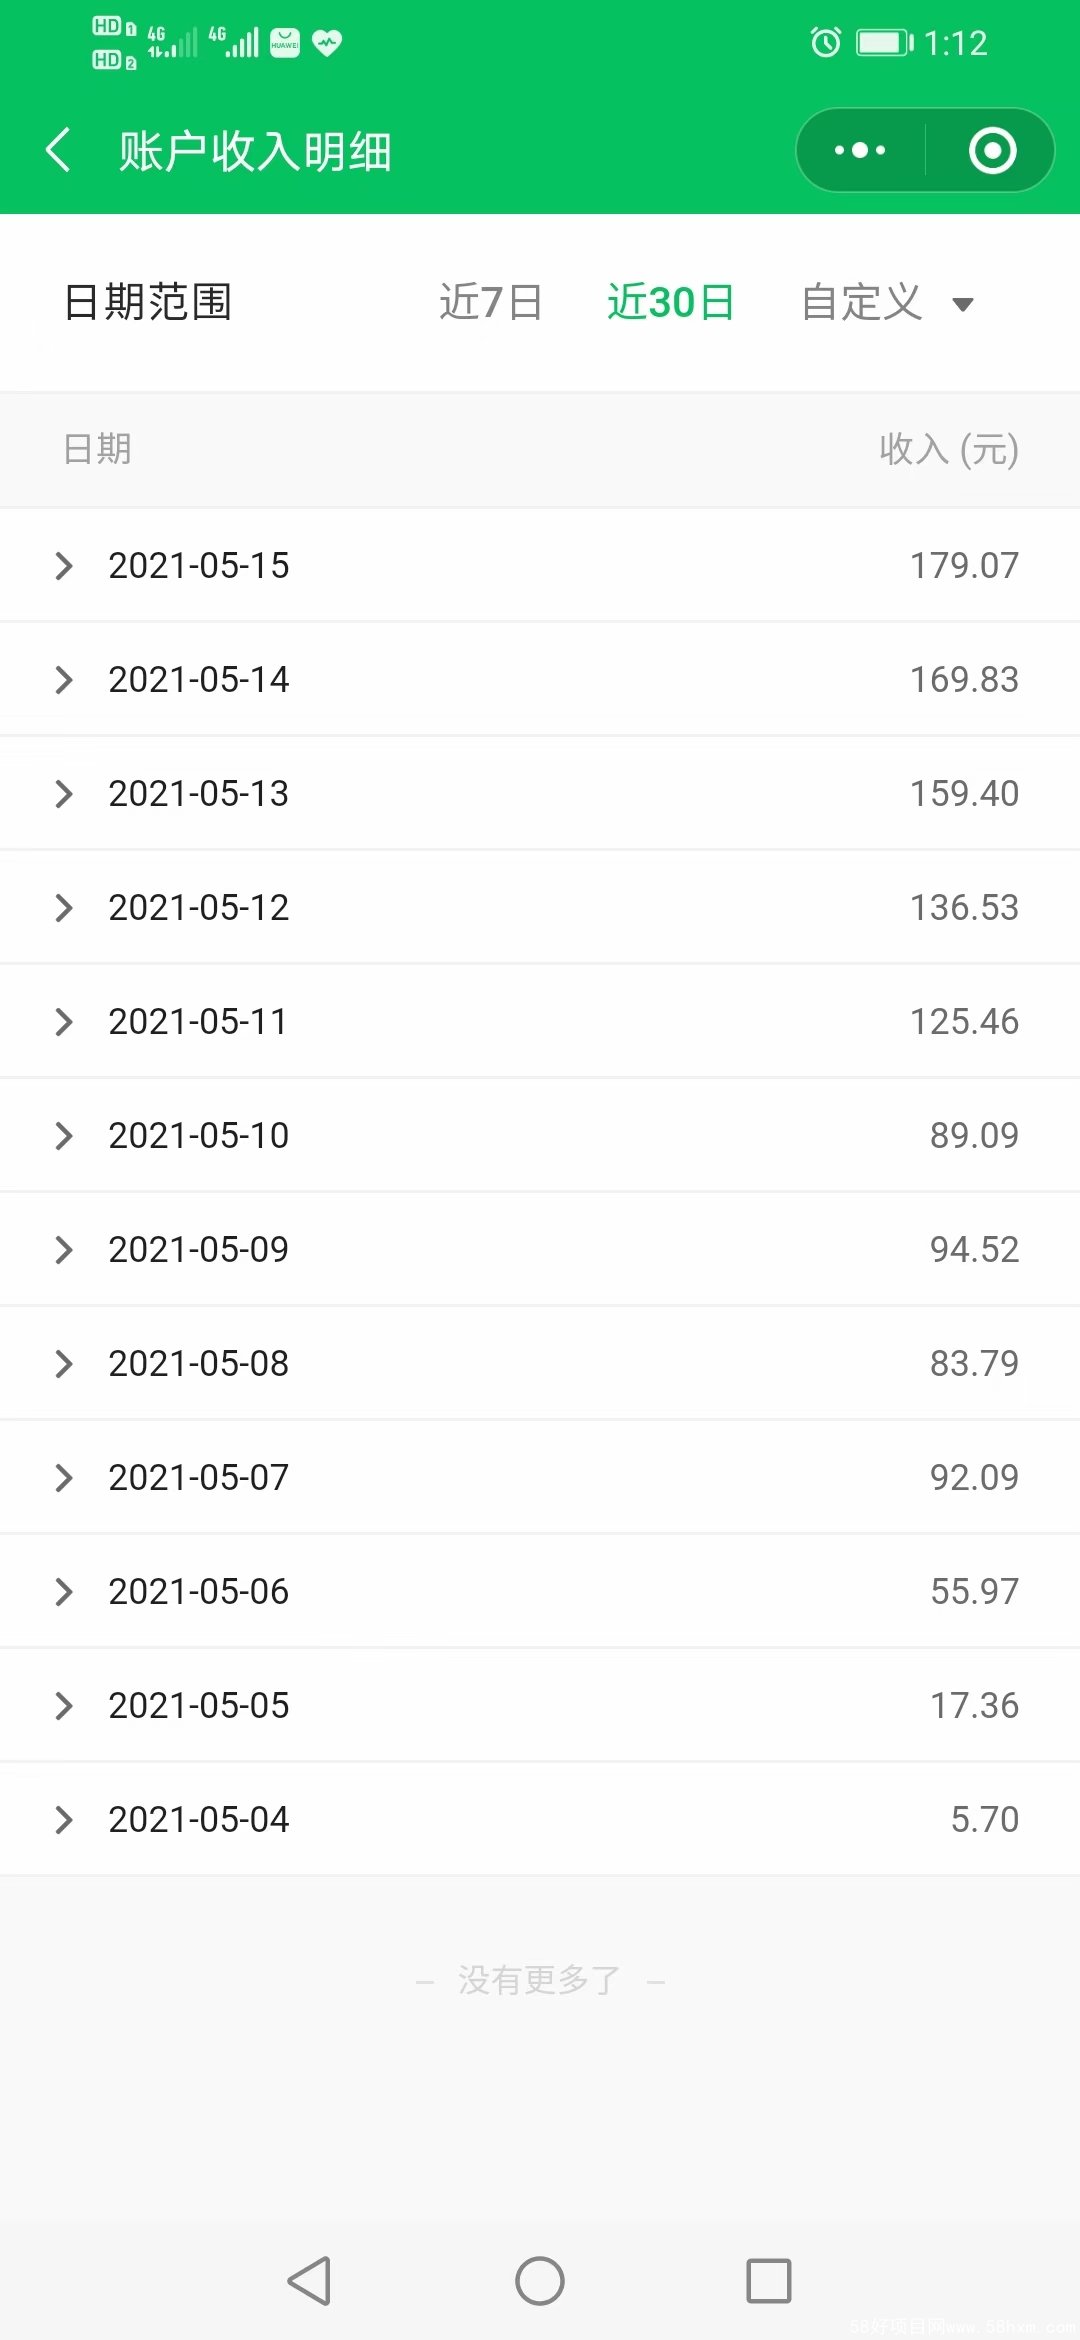Switch to 近7日 date range
The width and height of the screenshot is (1080, 2340).
491,302
